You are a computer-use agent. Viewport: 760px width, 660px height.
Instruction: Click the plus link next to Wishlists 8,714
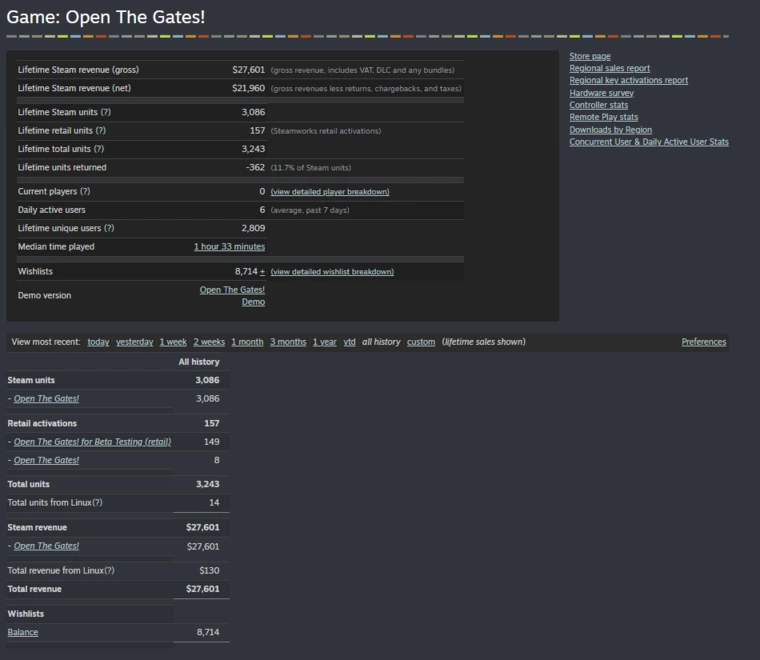tap(262, 271)
